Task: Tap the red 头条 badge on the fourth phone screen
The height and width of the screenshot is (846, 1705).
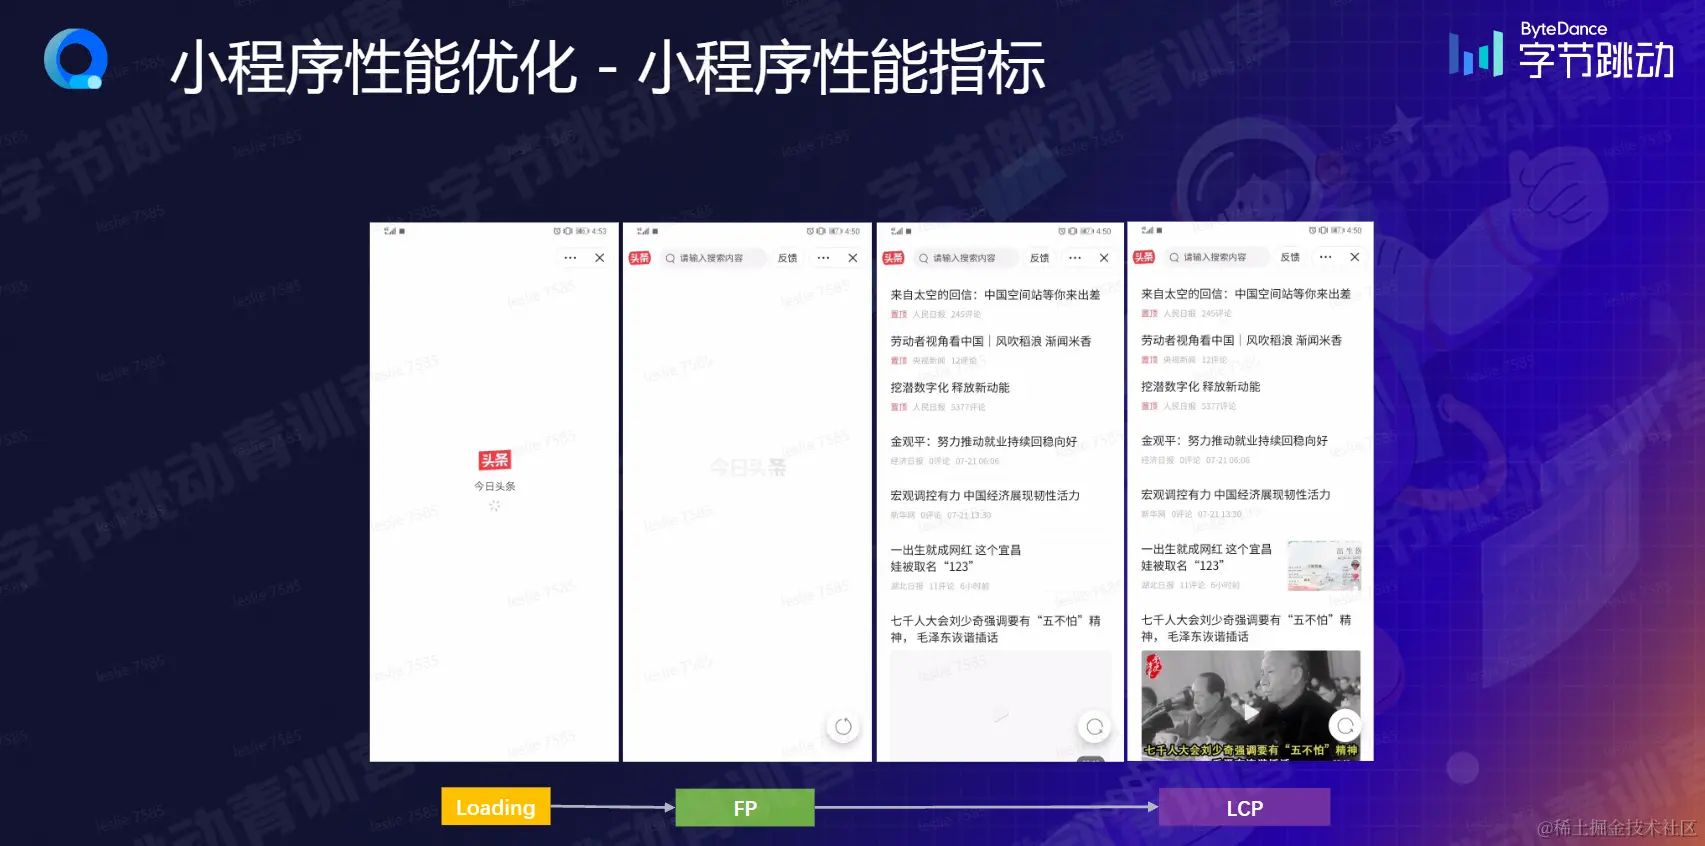Action: (1144, 257)
